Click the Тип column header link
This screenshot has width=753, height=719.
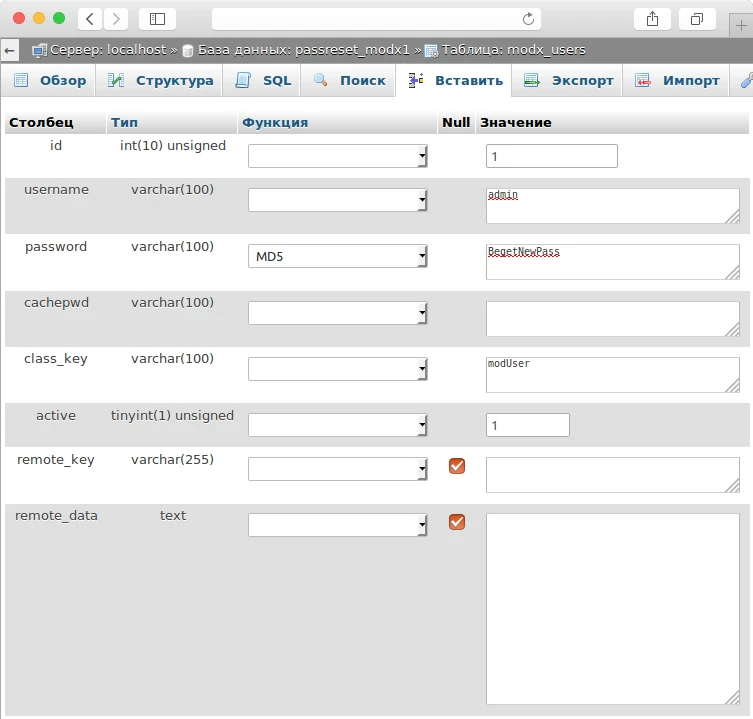(125, 123)
